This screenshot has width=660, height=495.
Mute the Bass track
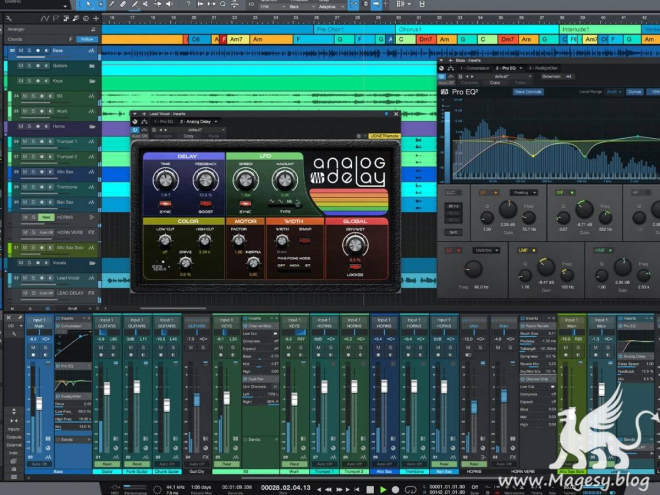point(21,51)
